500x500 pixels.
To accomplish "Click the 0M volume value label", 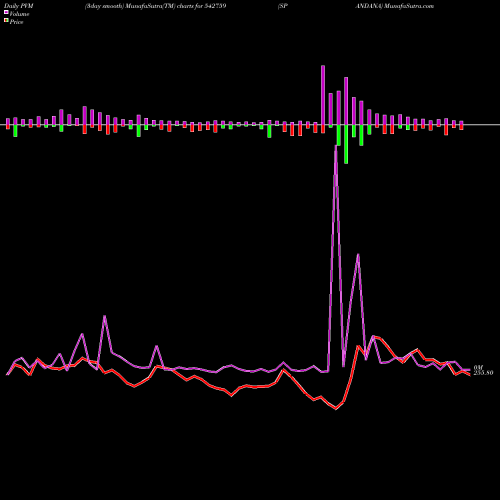I will coord(478,367).
